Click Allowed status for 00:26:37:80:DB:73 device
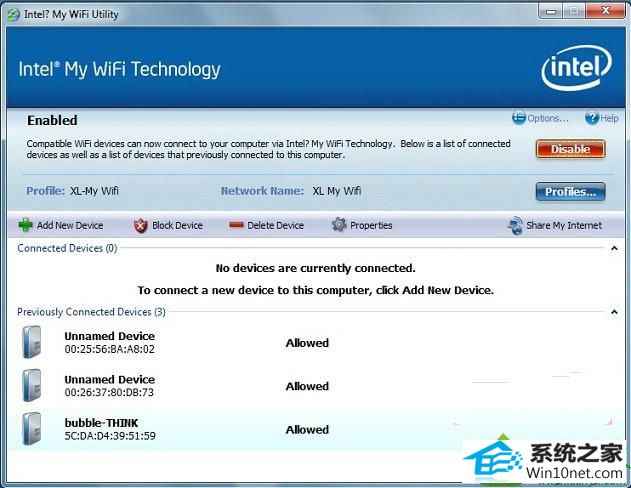 [x=307, y=386]
